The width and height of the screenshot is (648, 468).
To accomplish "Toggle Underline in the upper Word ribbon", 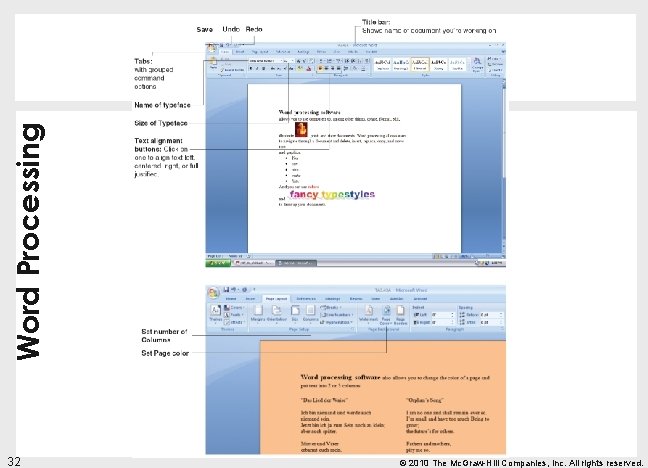I will click(264, 69).
